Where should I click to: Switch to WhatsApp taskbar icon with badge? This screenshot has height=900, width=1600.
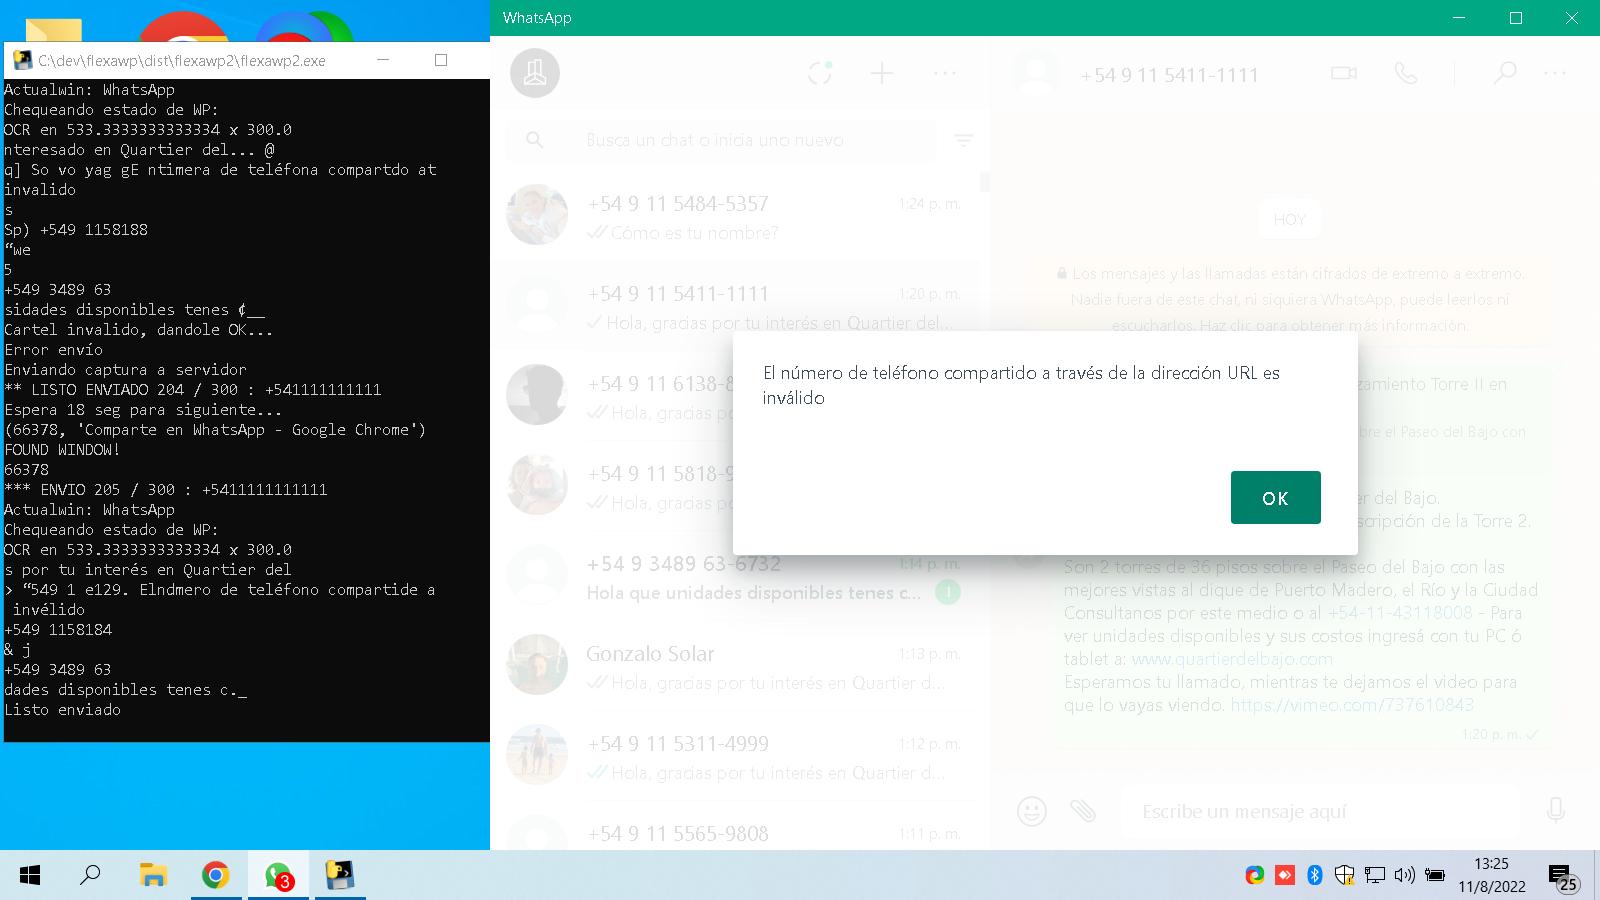click(x=278, y=876)
